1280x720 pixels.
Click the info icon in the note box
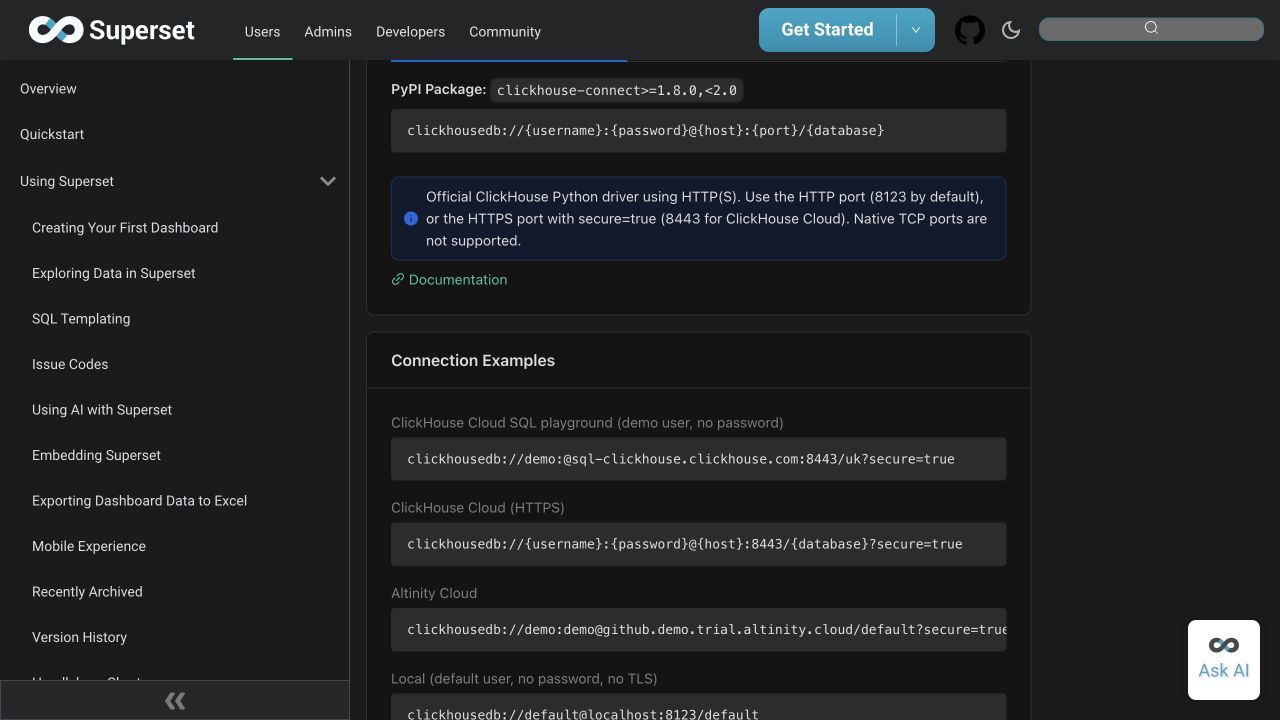point(411,218)
